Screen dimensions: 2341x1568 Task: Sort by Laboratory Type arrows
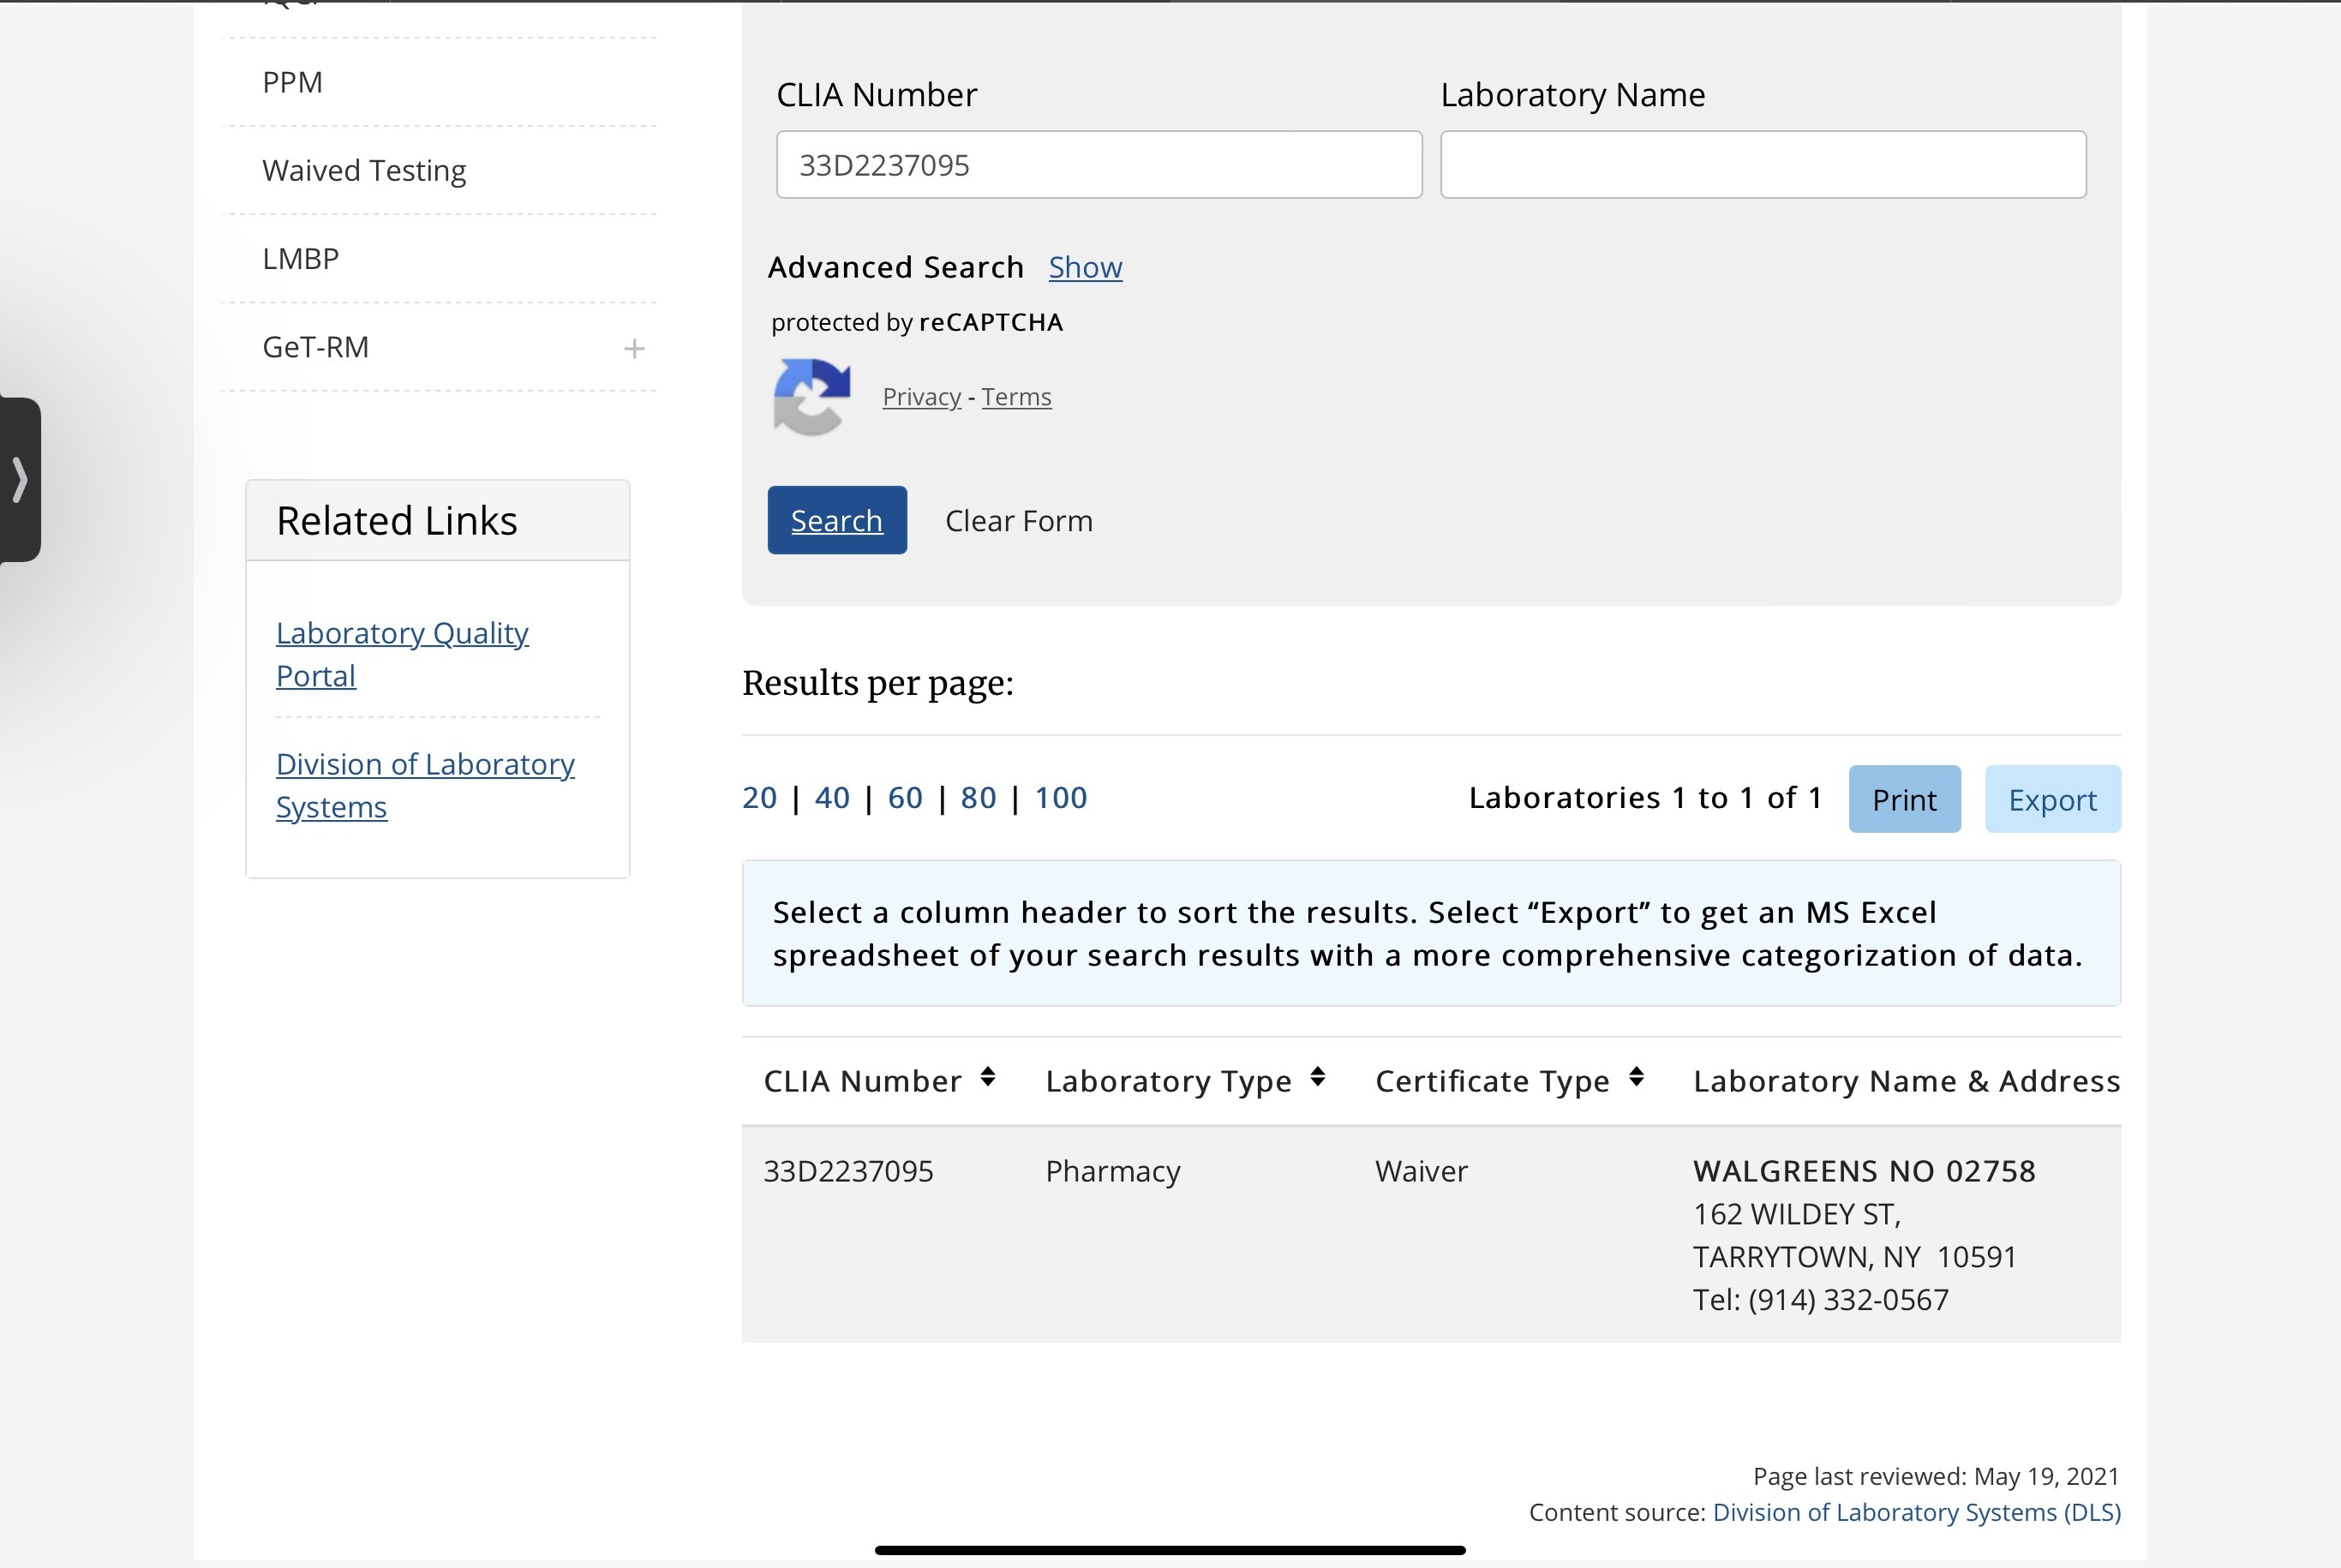coord(1318,1077)
